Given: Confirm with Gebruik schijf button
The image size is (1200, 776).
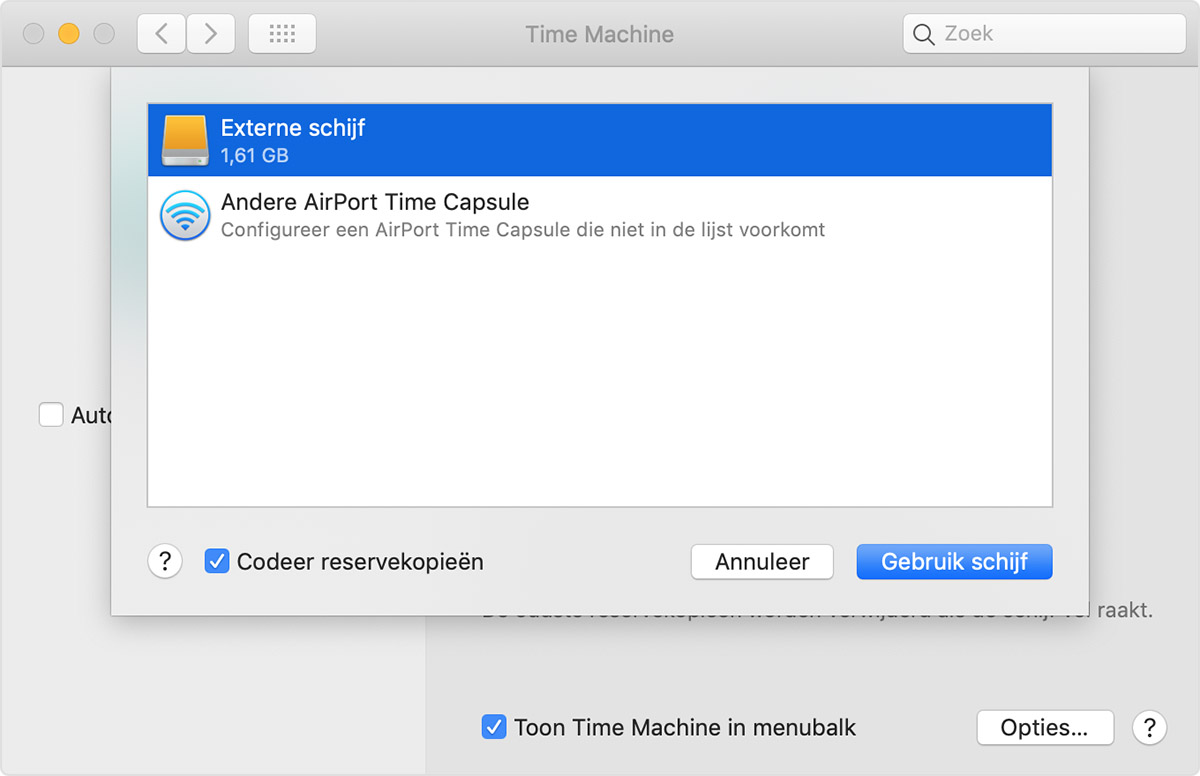Looking at the screenshot, I should click(x=955, y=562).
